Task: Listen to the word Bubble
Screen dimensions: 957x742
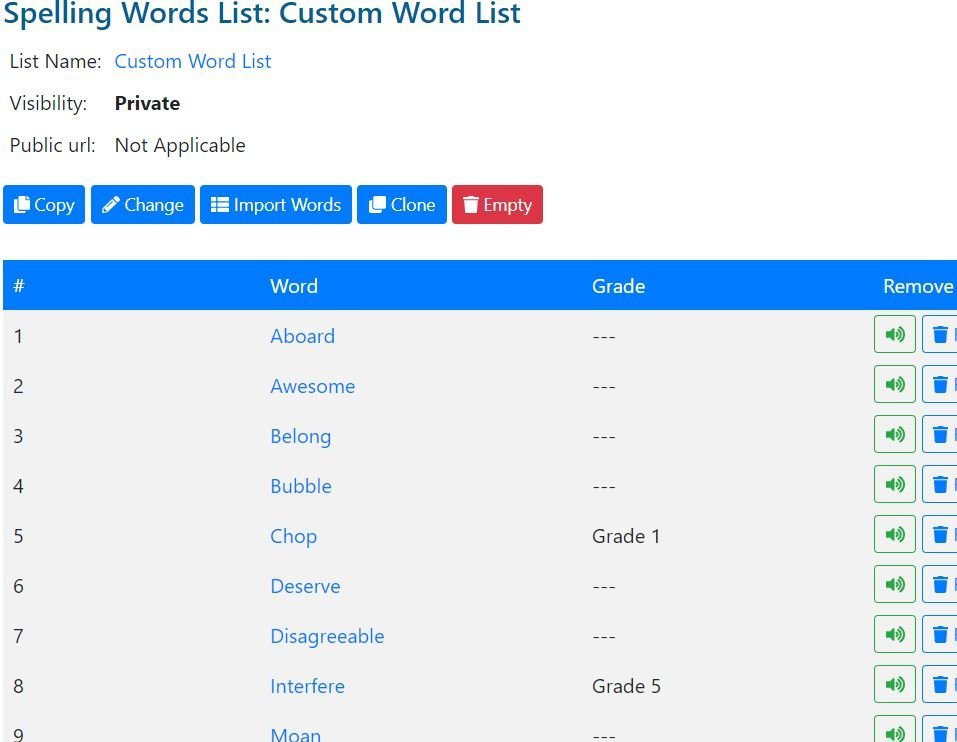Action: pyautogui.click(x=894, y=484)
